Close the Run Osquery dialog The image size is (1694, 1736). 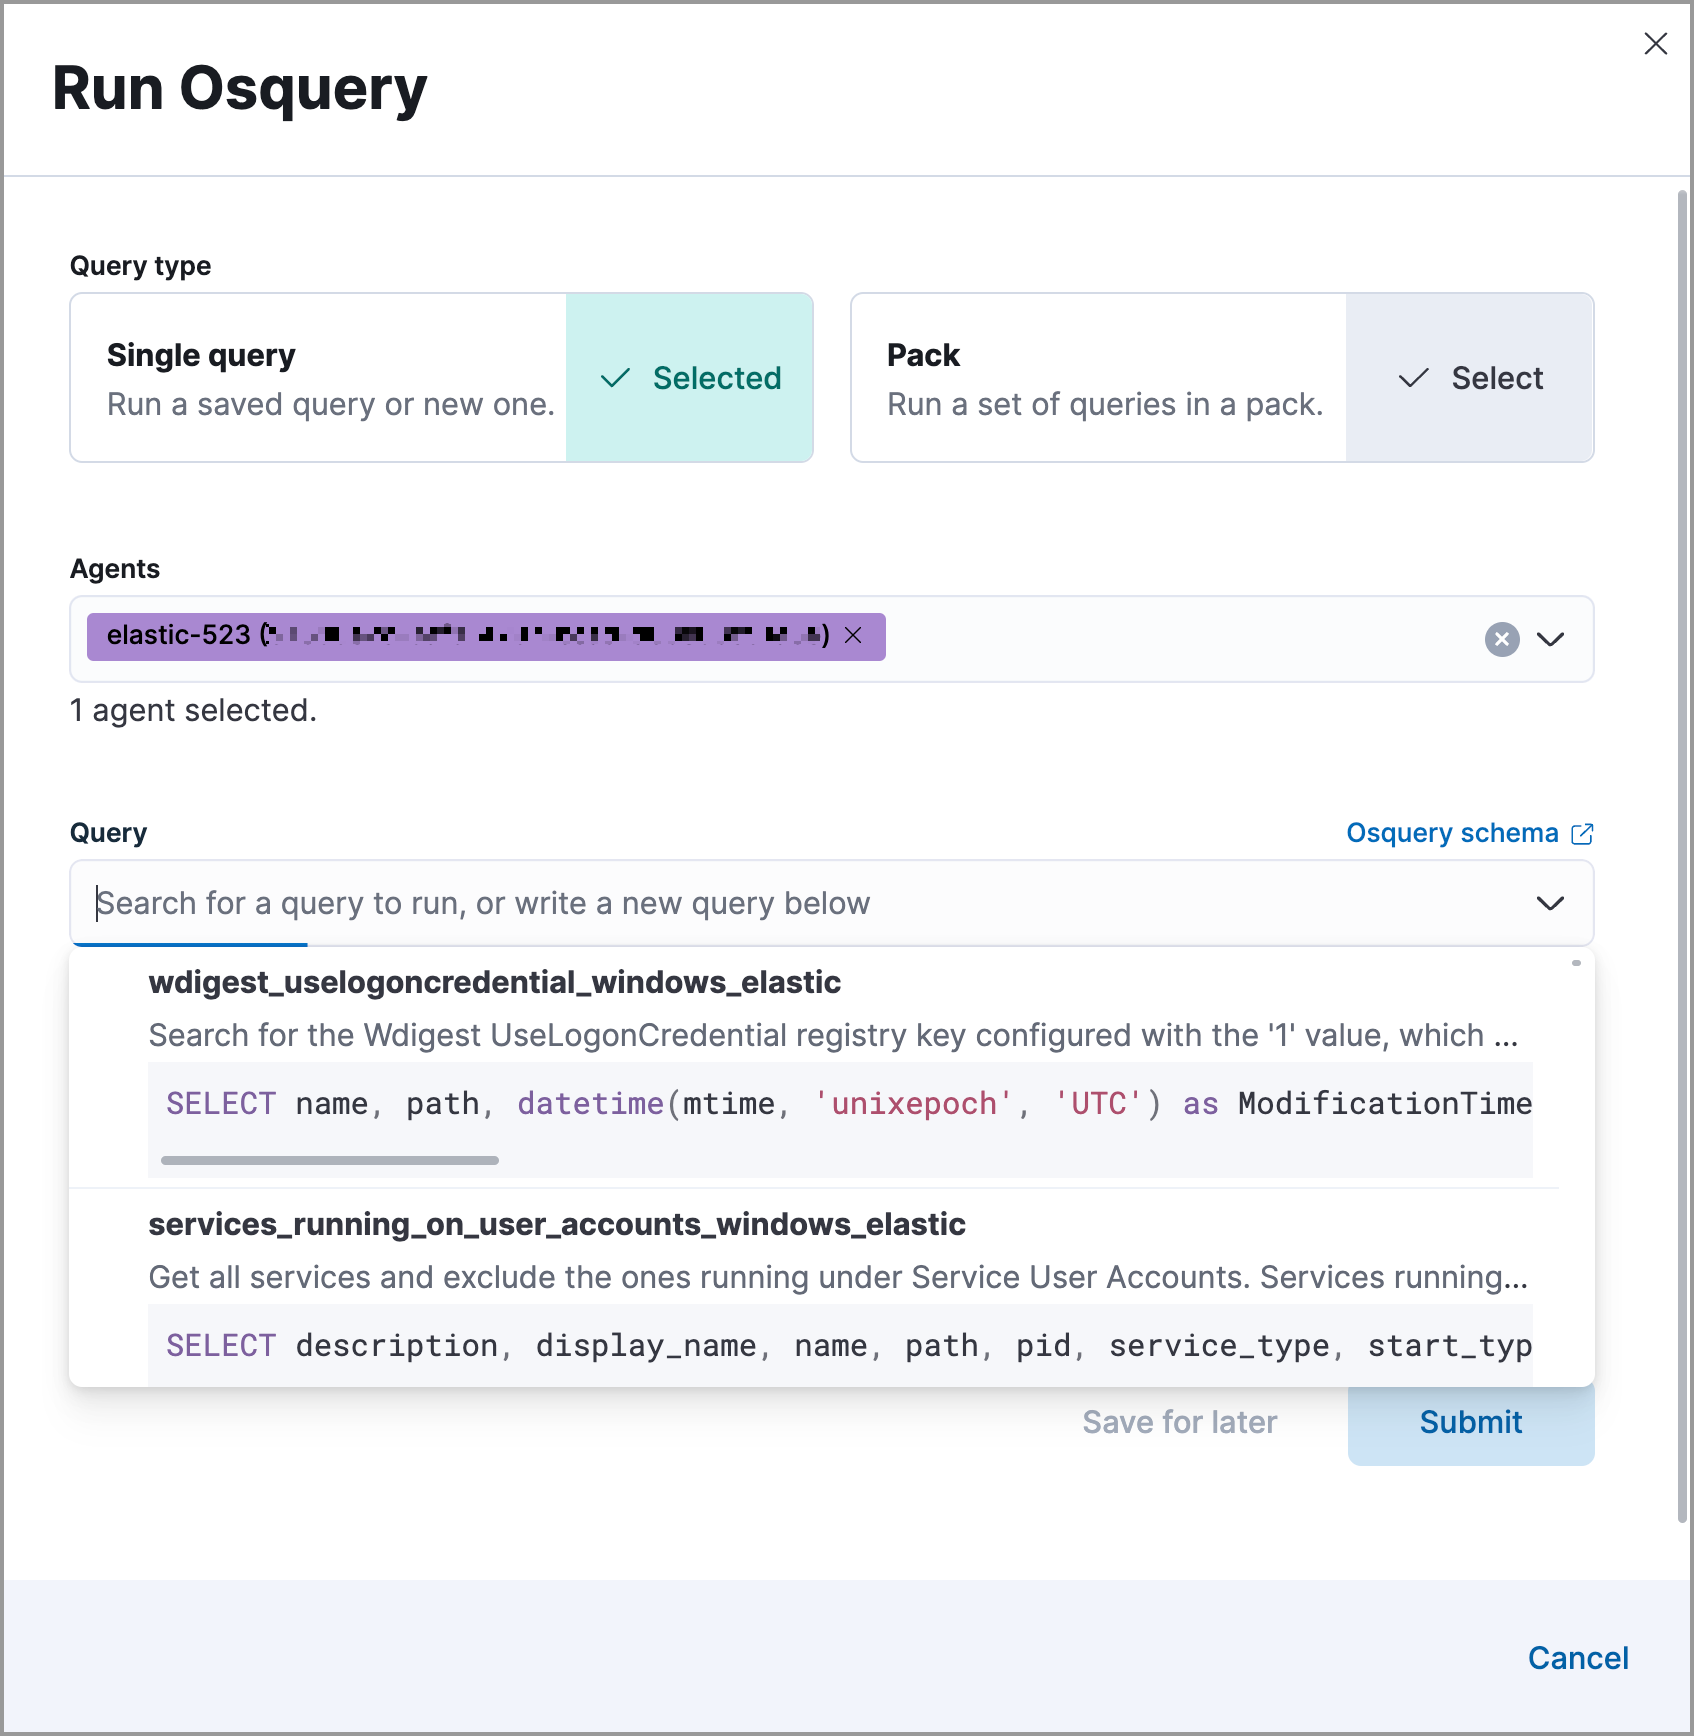(1655, 43)
